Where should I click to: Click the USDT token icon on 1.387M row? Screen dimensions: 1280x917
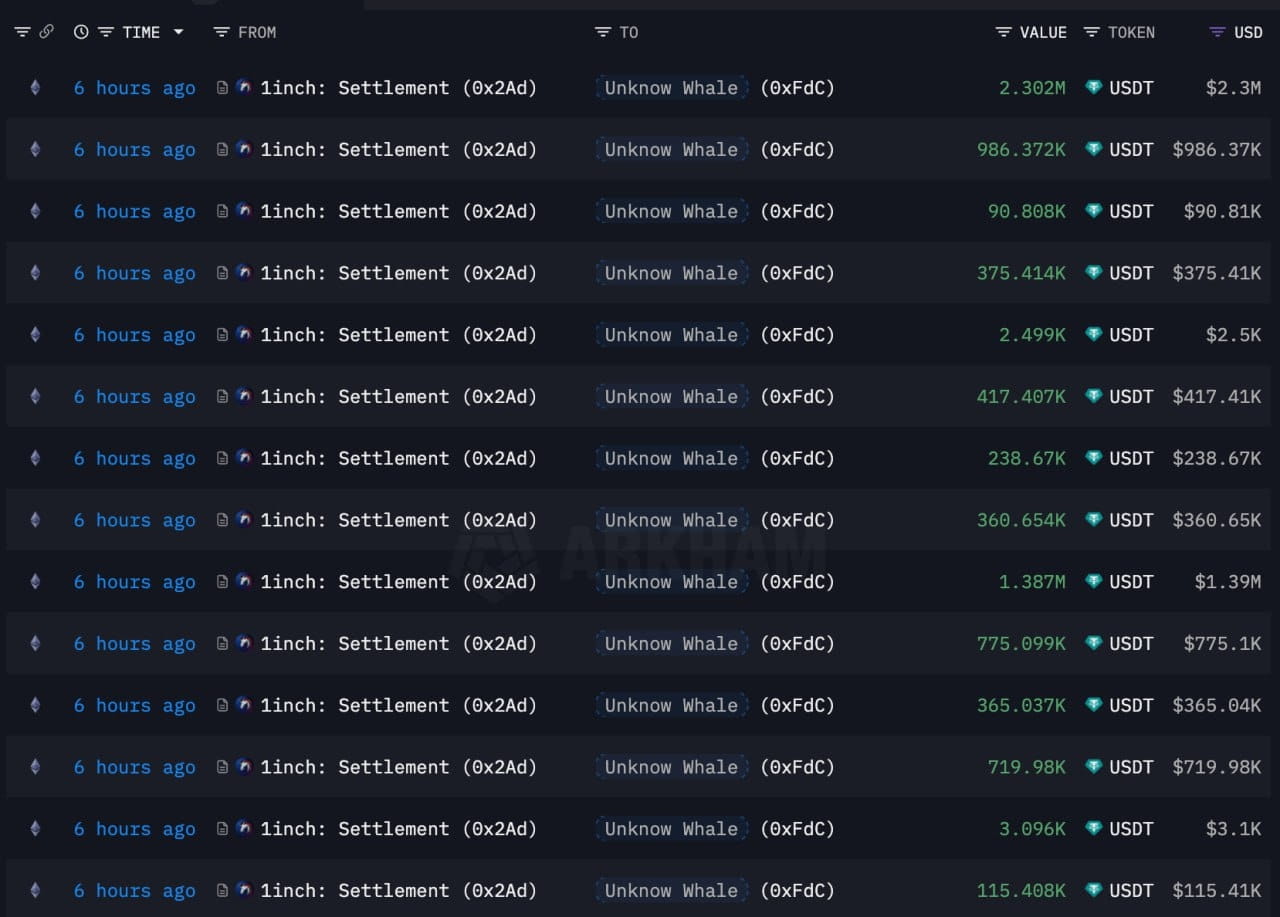coord(1094,582)
